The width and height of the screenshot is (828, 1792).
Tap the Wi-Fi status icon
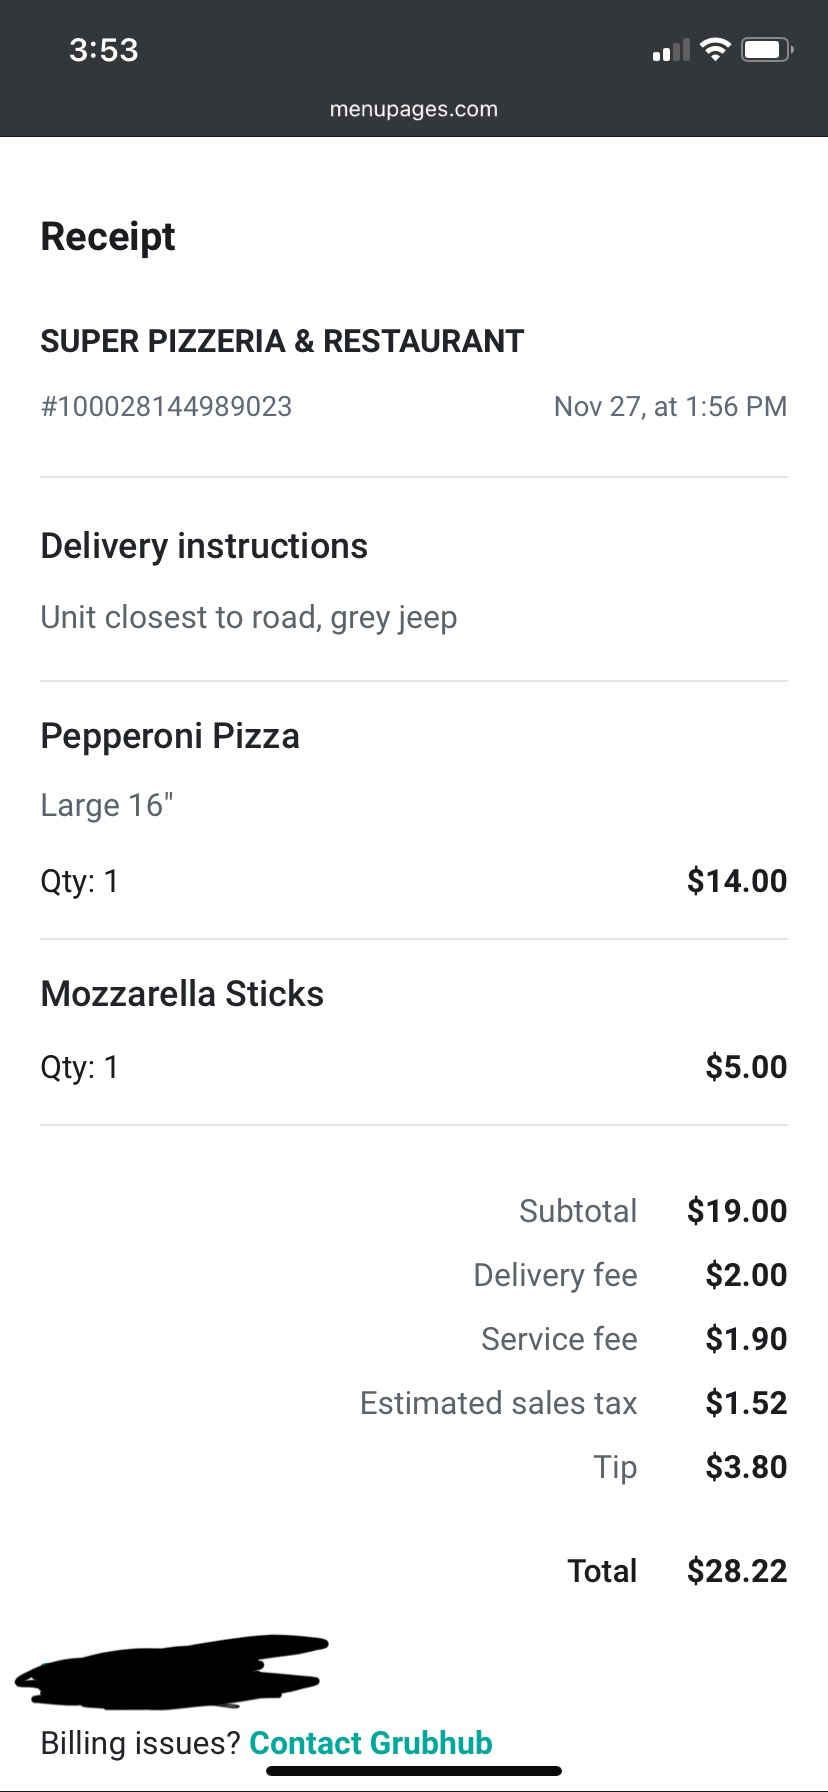[715, 49]
